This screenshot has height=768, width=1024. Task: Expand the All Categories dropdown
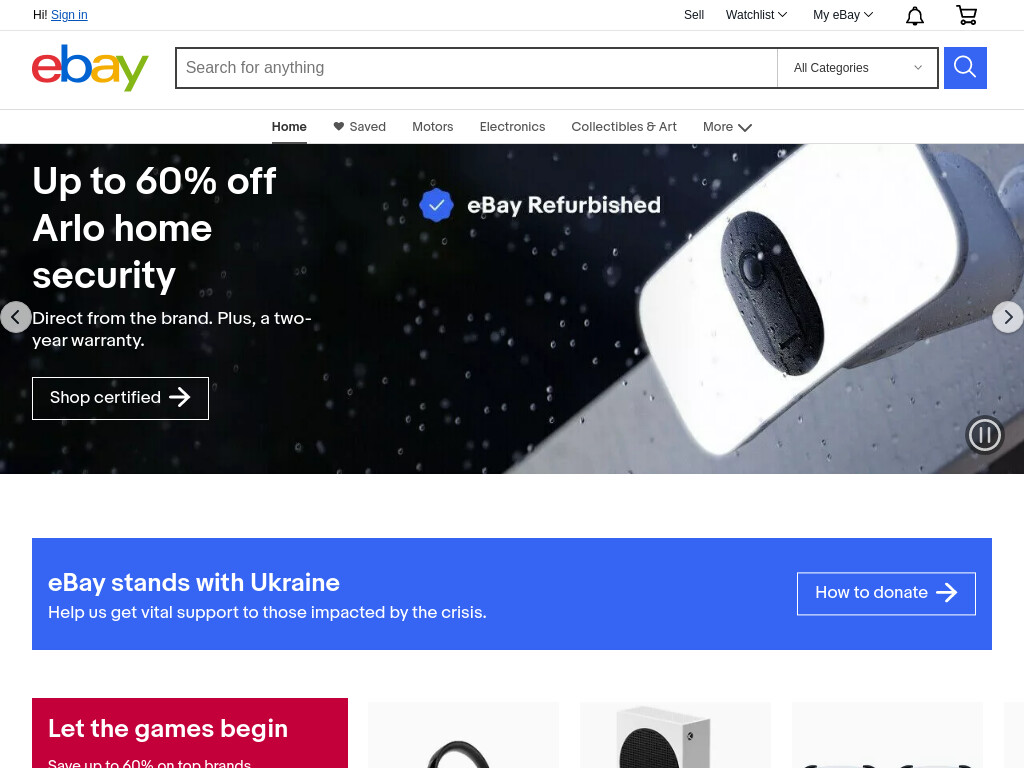click(857, 67)
